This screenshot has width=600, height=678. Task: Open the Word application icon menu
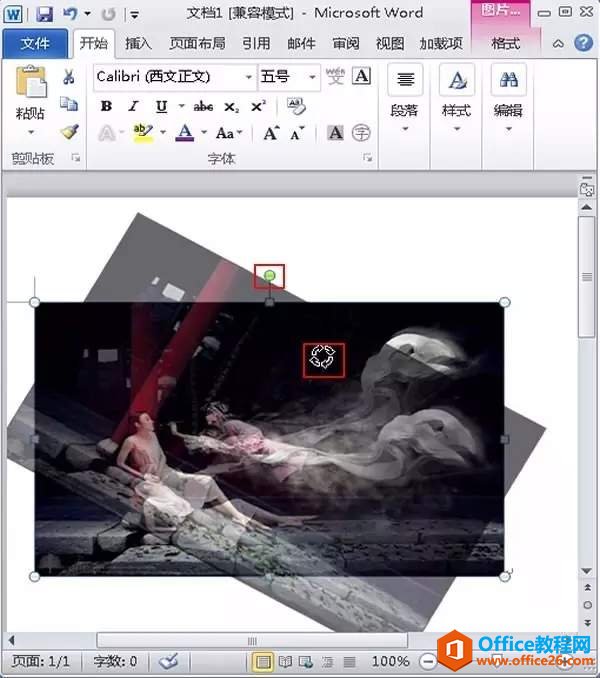pyautogui.click(x=13, y=14)
